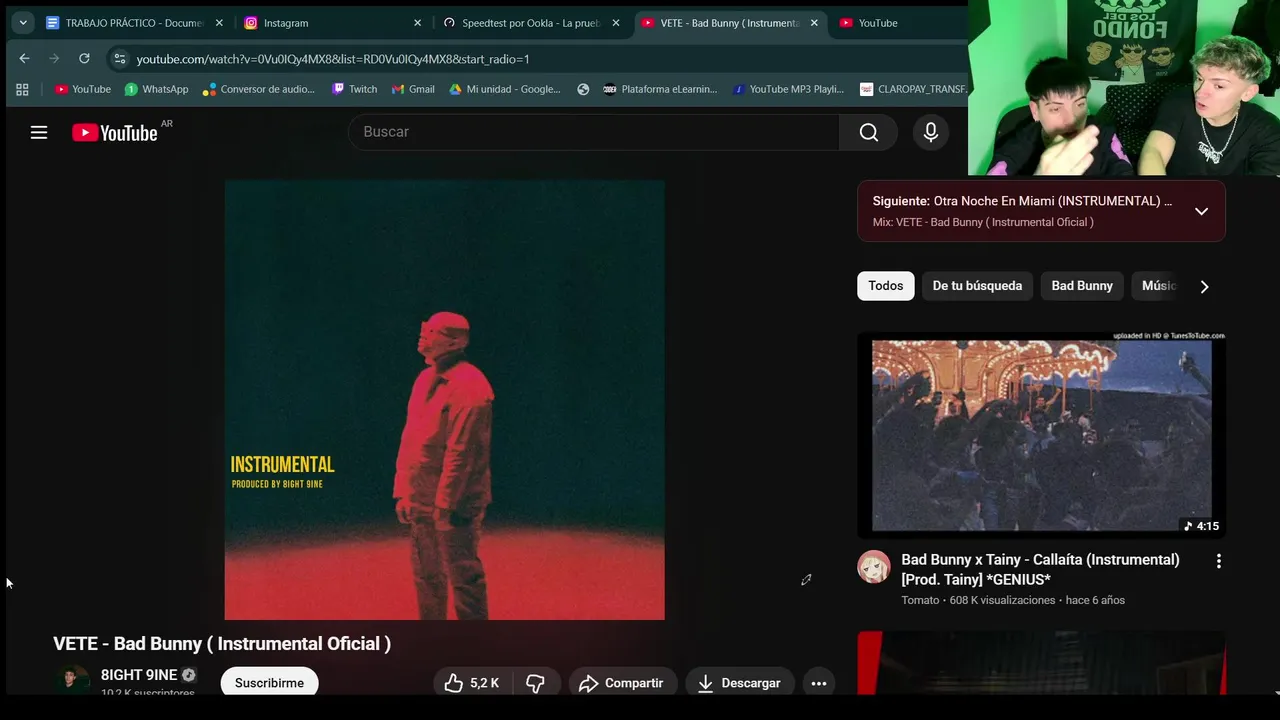1280x720 pixels.
Task: Open the 8IGHT 9INE channel name
Action: click(x=139, y=675)
